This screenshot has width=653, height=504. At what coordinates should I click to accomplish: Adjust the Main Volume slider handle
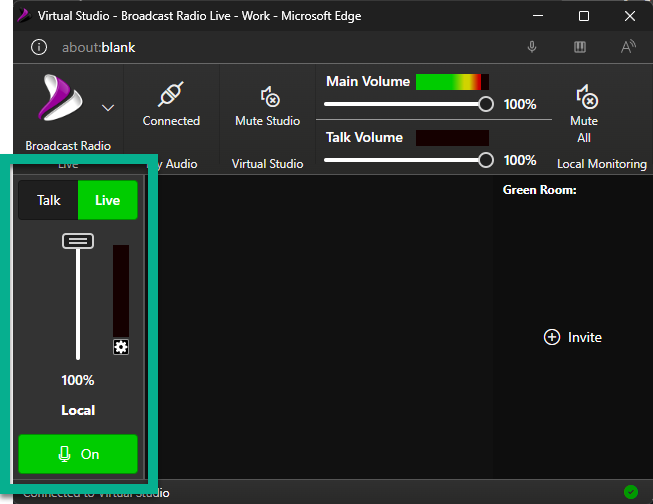[x=486, y=104]
